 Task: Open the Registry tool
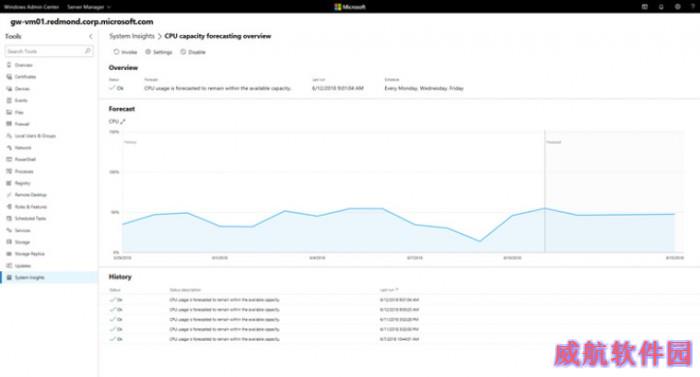22,183
